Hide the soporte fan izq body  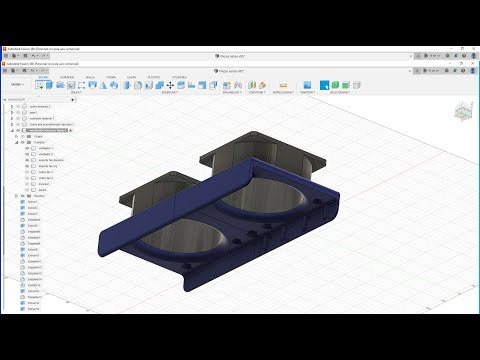[x=27, y=166]
